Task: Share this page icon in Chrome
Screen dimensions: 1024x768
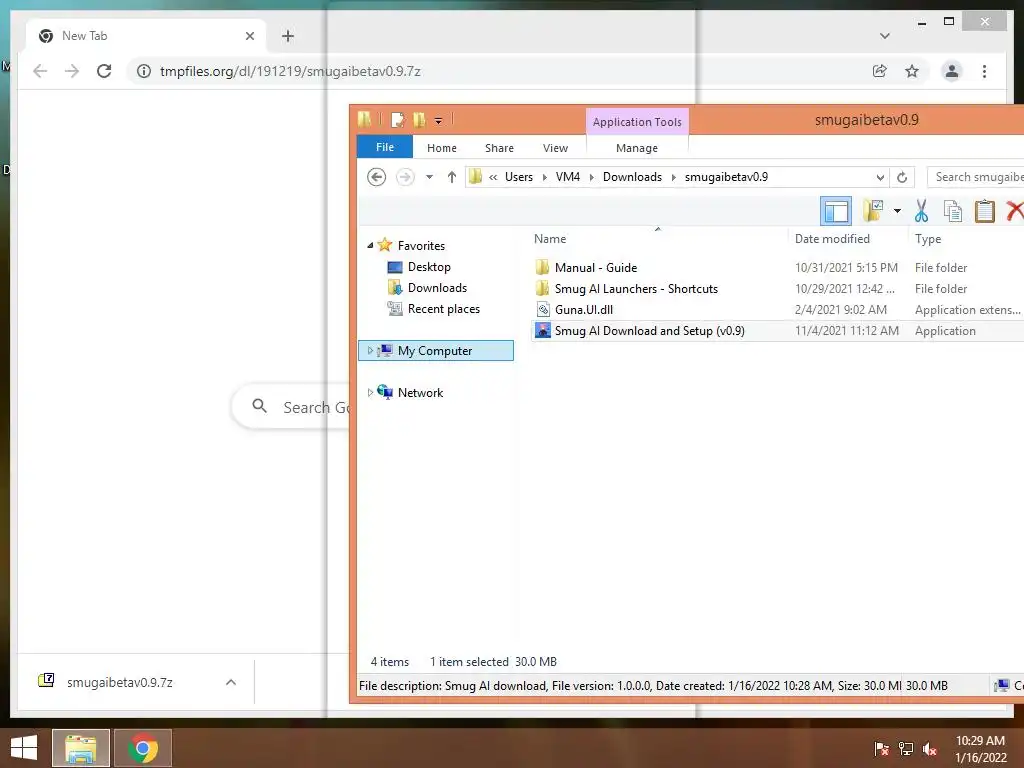Action: tap(880, 71)
